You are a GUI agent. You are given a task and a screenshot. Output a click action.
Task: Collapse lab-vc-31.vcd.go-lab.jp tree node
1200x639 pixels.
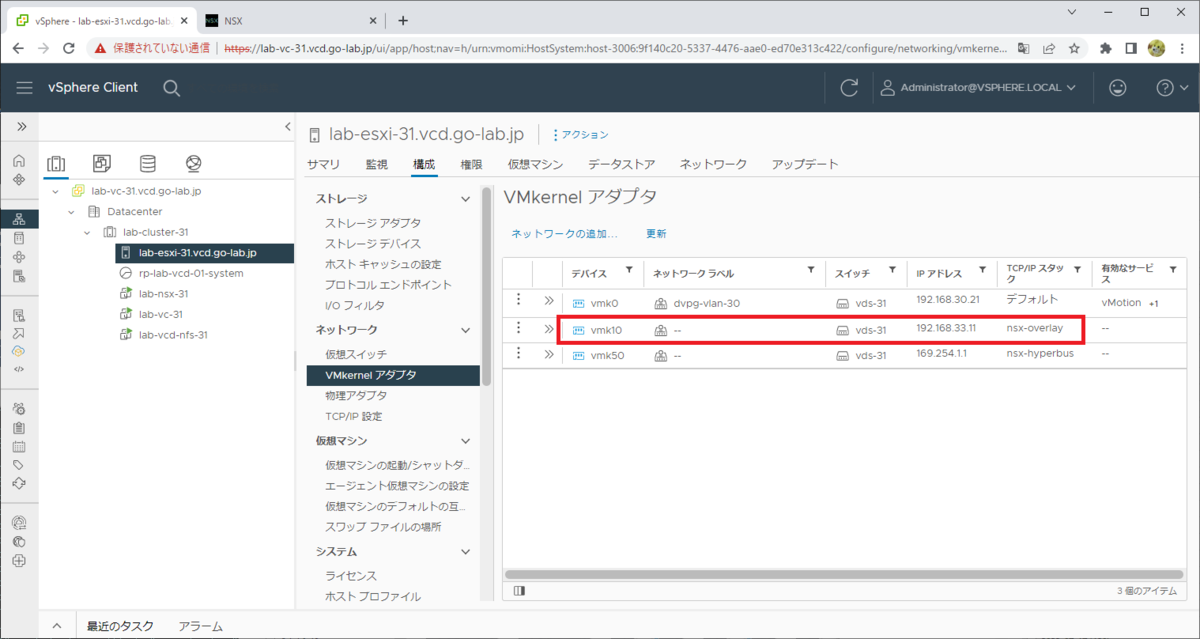pos(54,191)
